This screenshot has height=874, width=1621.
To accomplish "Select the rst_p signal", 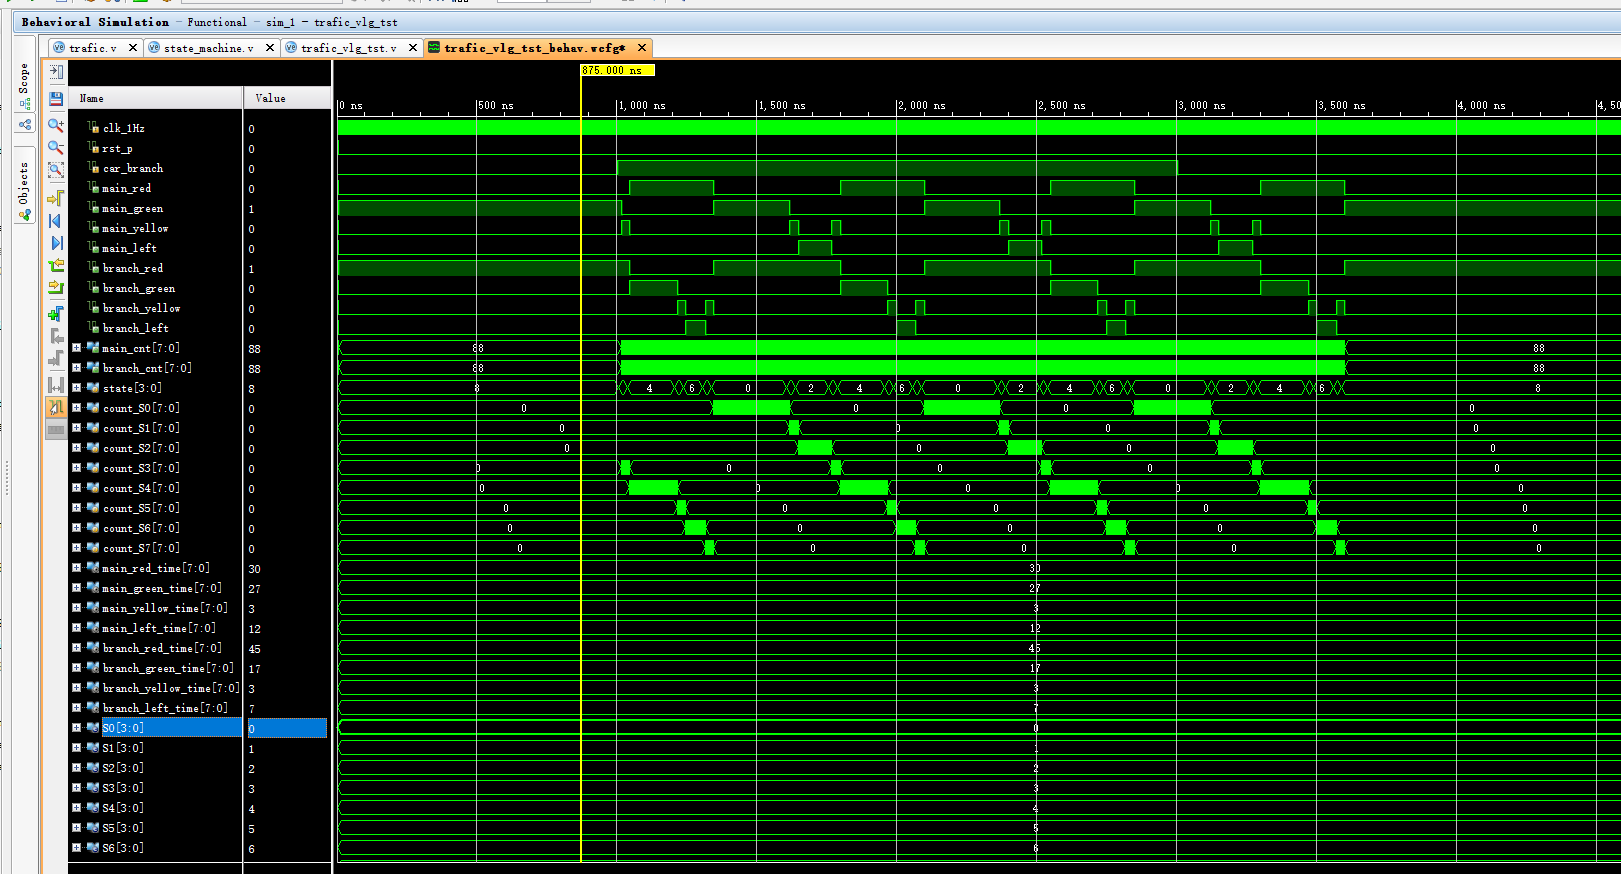I will click(117, 148).
